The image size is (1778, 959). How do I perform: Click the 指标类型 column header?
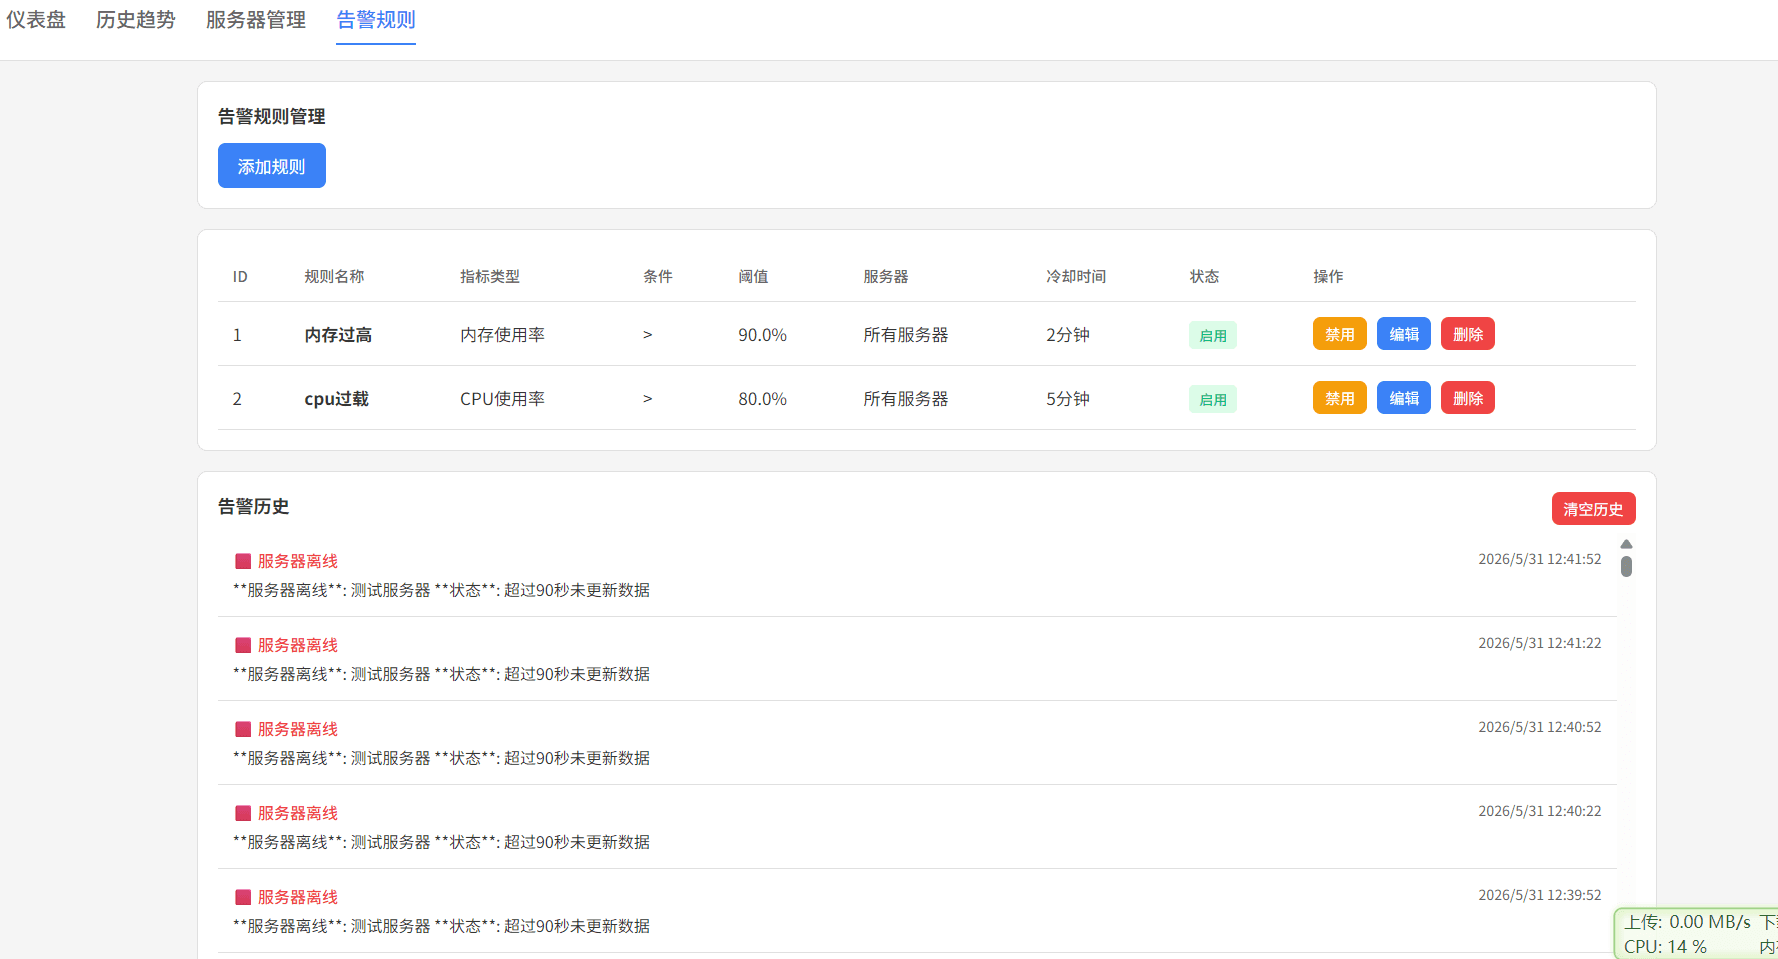pos(490,277)
